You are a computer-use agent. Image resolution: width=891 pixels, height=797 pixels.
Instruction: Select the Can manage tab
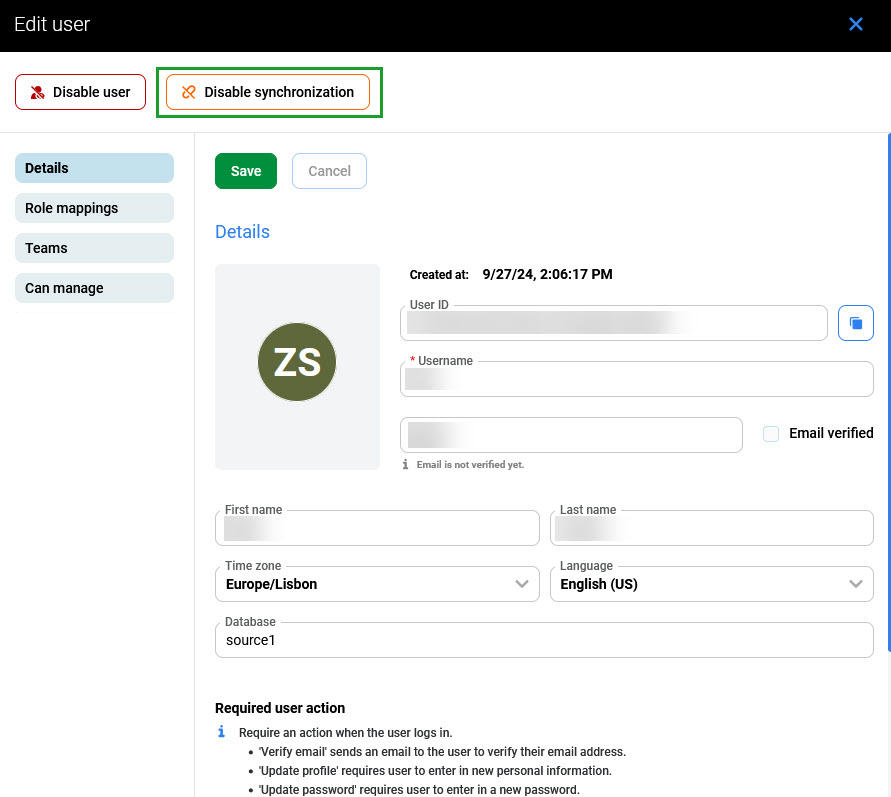pos(94,288)
